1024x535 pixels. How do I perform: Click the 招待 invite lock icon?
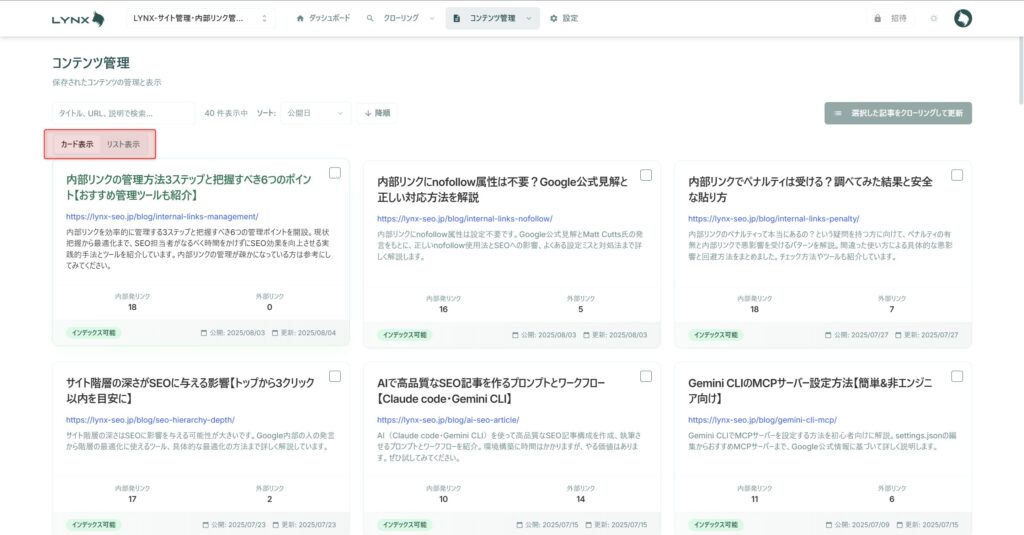pos(878,18)
